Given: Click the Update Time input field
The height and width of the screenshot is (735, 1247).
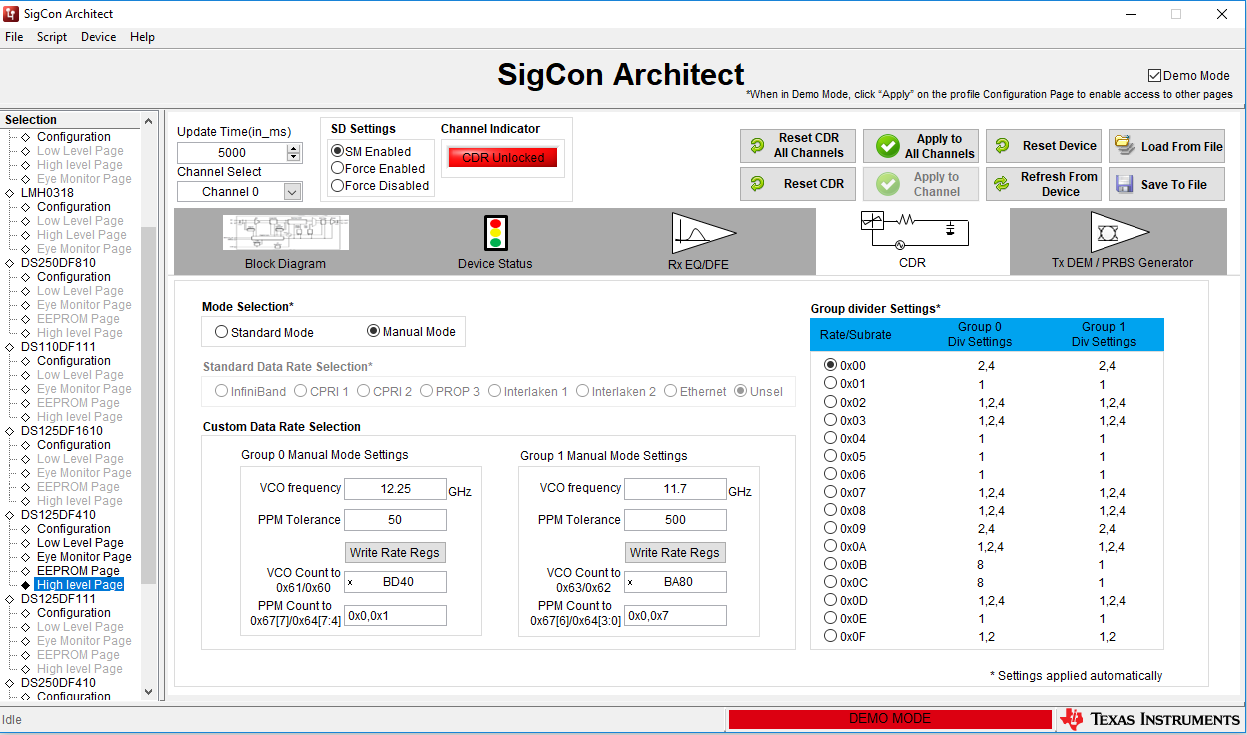Looking at the screenshot, I should coord(232,153).
